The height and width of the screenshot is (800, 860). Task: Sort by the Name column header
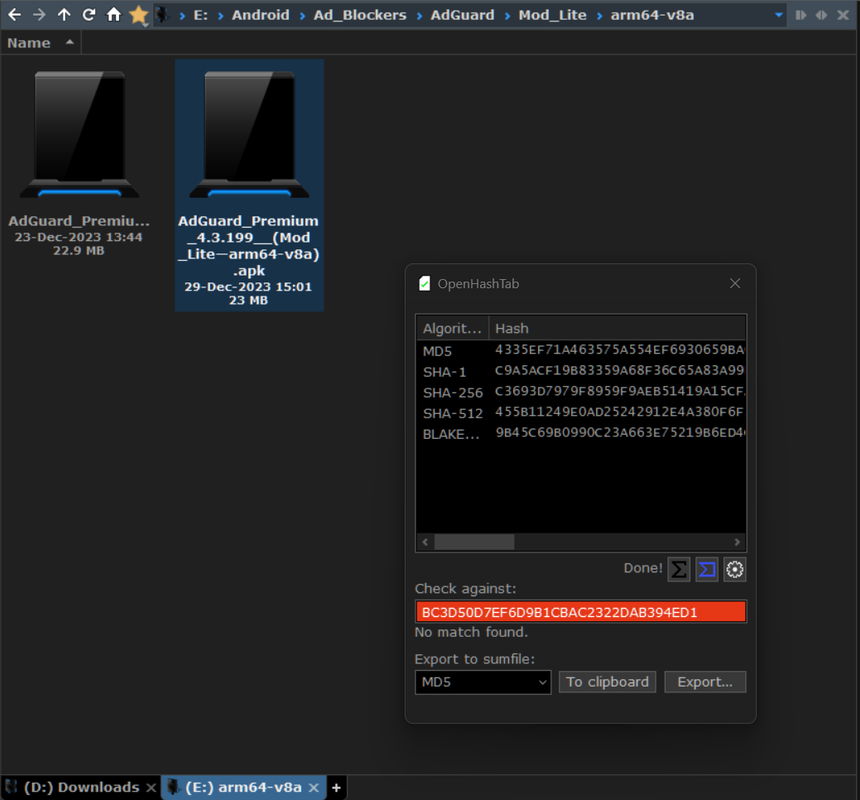click(x=41, y=43)
